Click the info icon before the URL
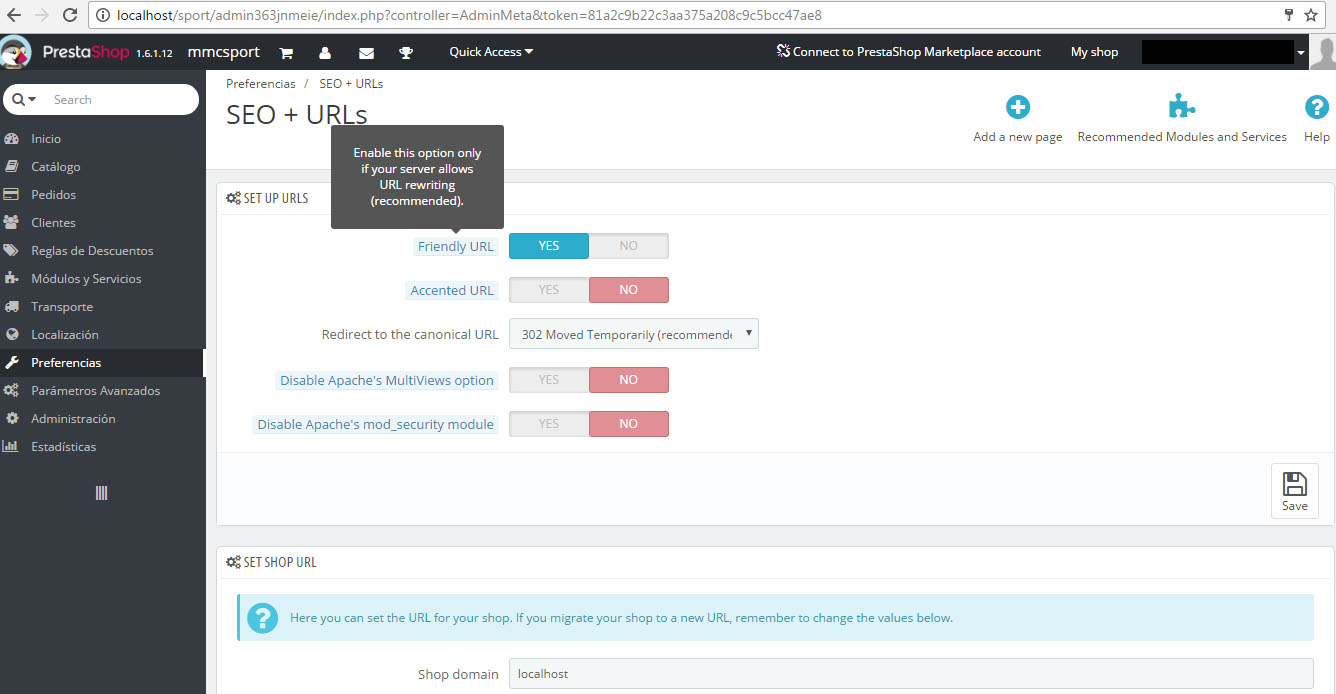Image resolution: width=1336 pixels, height=694 pixels. coord(103,16)
